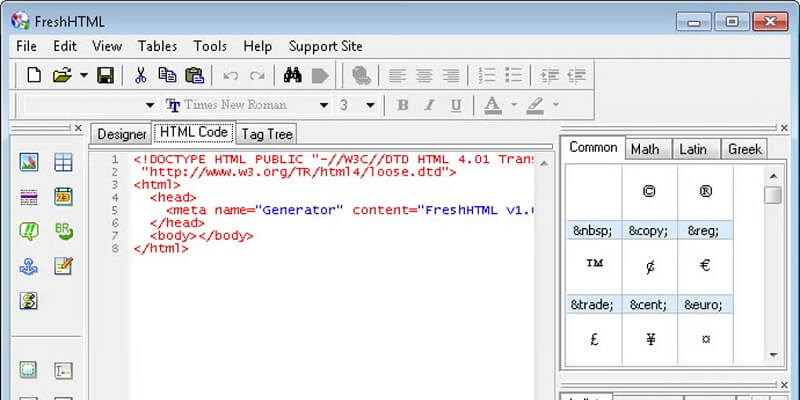Switch to the Designer tab
Screen dimensions: 800x400
[x=121, y=134]
